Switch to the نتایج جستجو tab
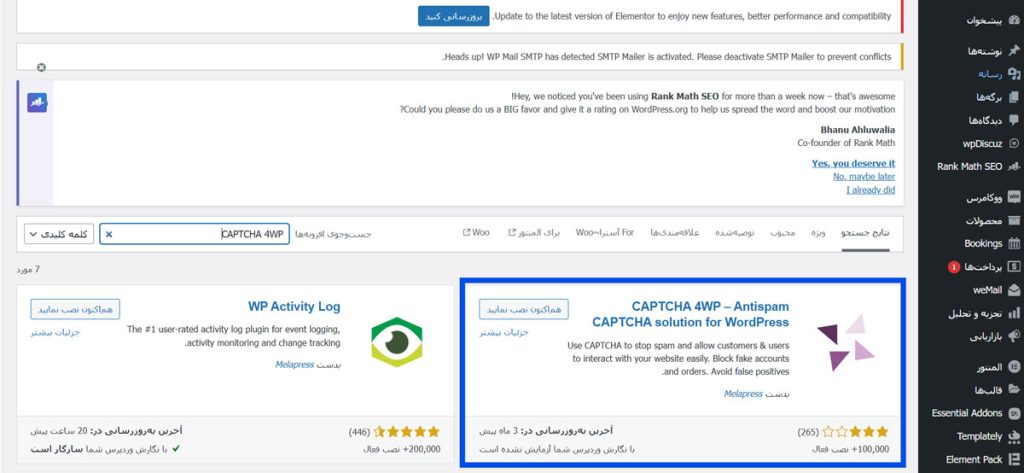The height and width of the screenshot is (473, 1024). 865,233
